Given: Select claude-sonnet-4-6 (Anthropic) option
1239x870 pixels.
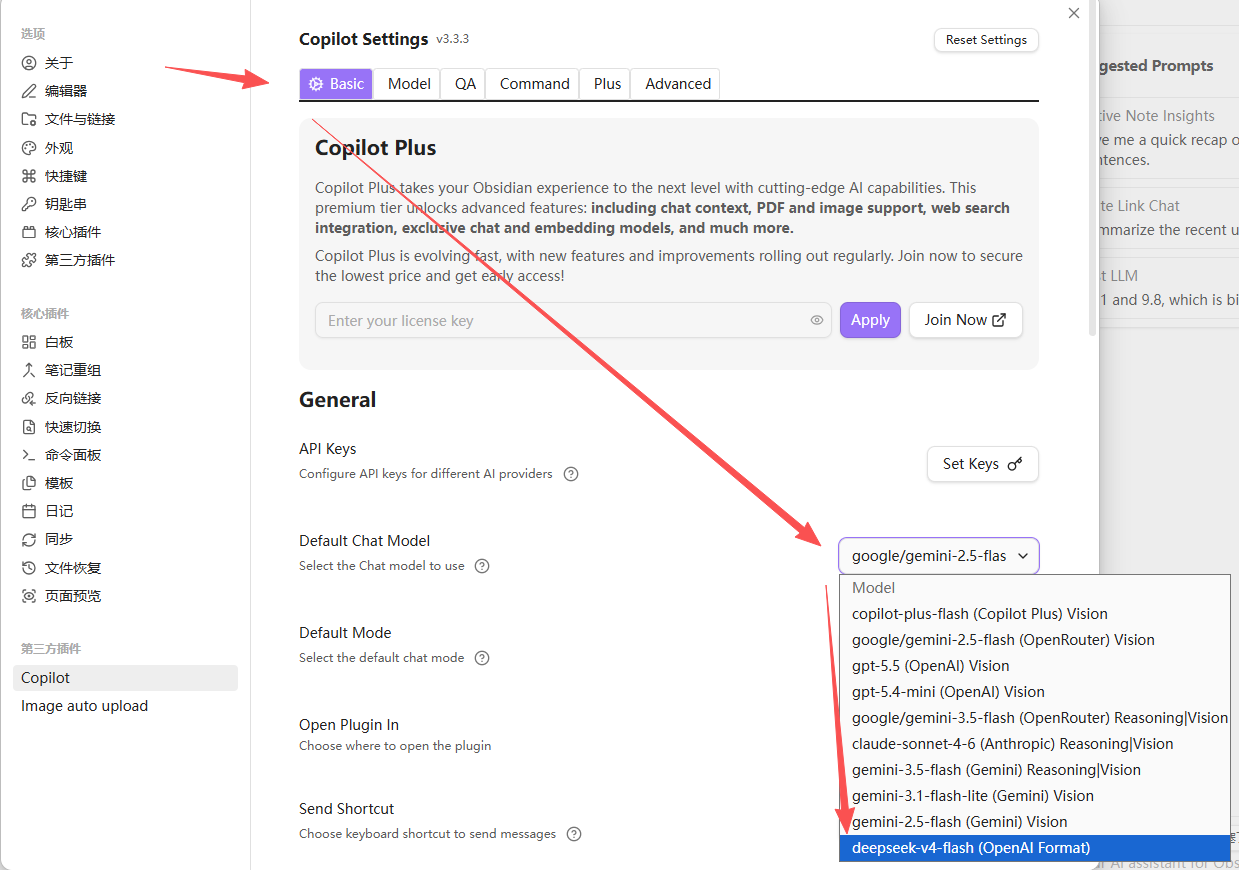Looking at the screenshot, I should point(1035,744).
